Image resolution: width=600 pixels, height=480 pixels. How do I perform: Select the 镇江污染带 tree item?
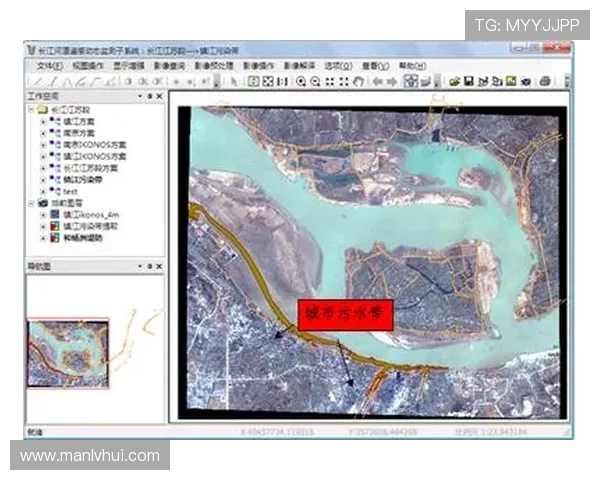pyautogui.click(x=83, y=180)
